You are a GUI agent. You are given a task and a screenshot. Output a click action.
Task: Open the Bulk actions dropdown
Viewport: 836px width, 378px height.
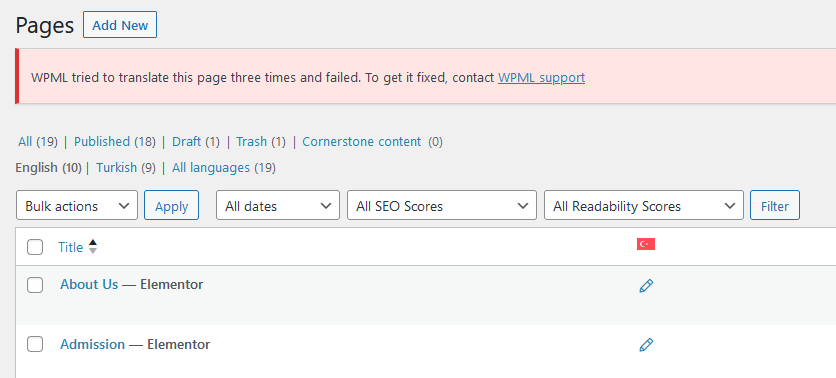coord(77,205)
